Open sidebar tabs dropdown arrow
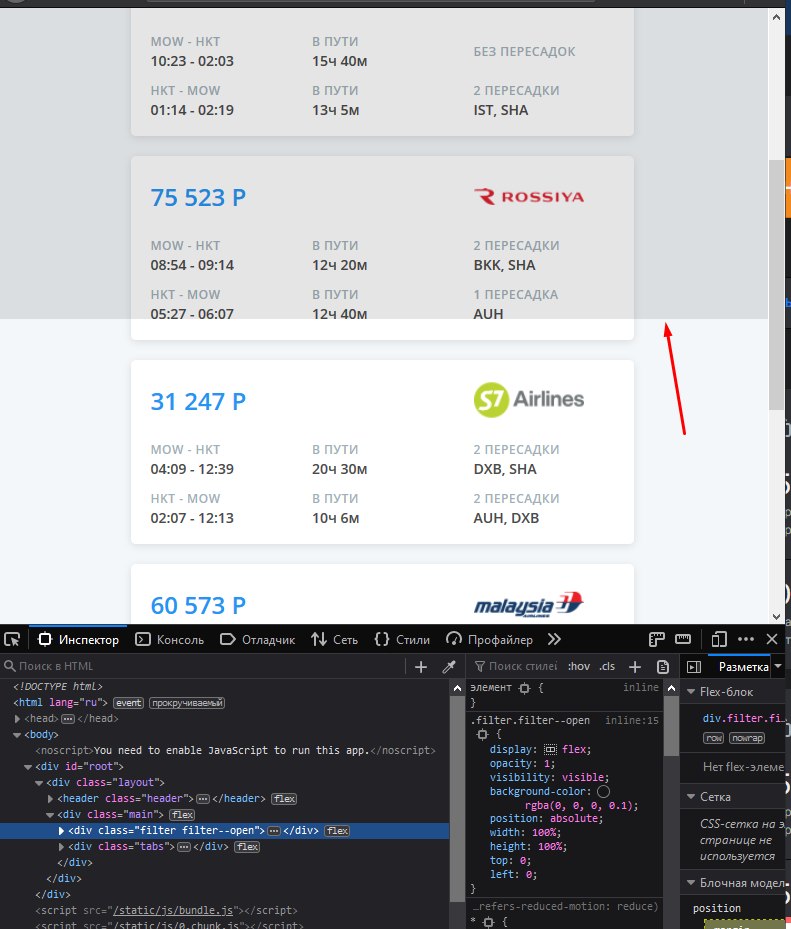The height and width of the screenshot is (929, 791). coord(779,667)
